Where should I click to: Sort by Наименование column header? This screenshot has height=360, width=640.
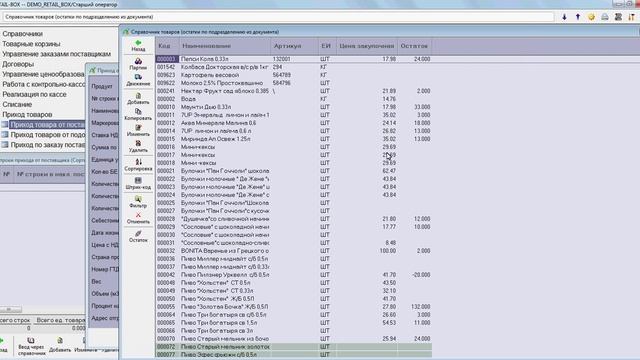point(224,46)
